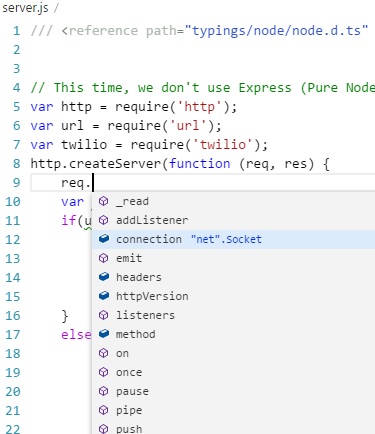This screenshot has height=434, width=375.
Task: Click the cube icon next to addListener
Action: click(x=104, y=220)
